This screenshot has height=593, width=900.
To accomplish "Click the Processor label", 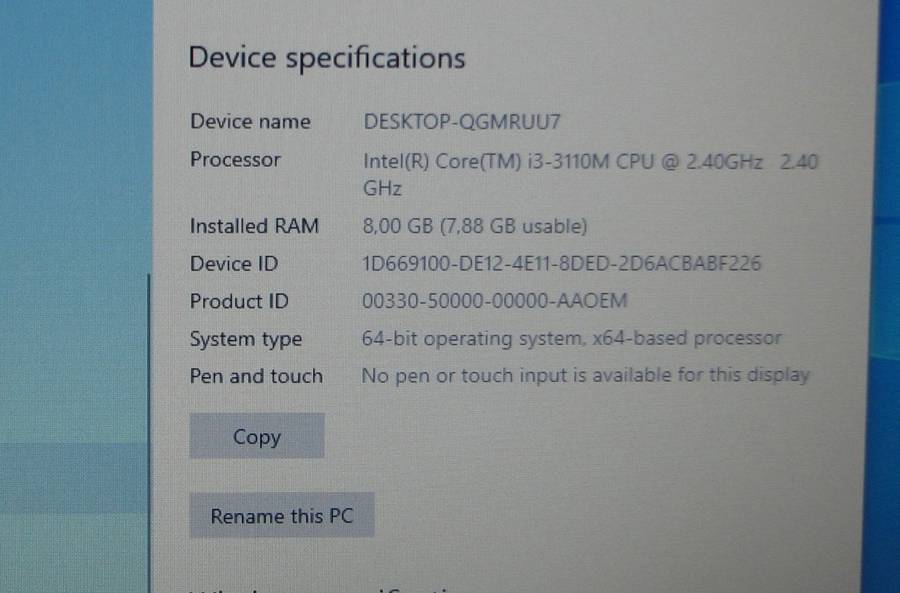I will pyautogui.click(x=235, y=159).
